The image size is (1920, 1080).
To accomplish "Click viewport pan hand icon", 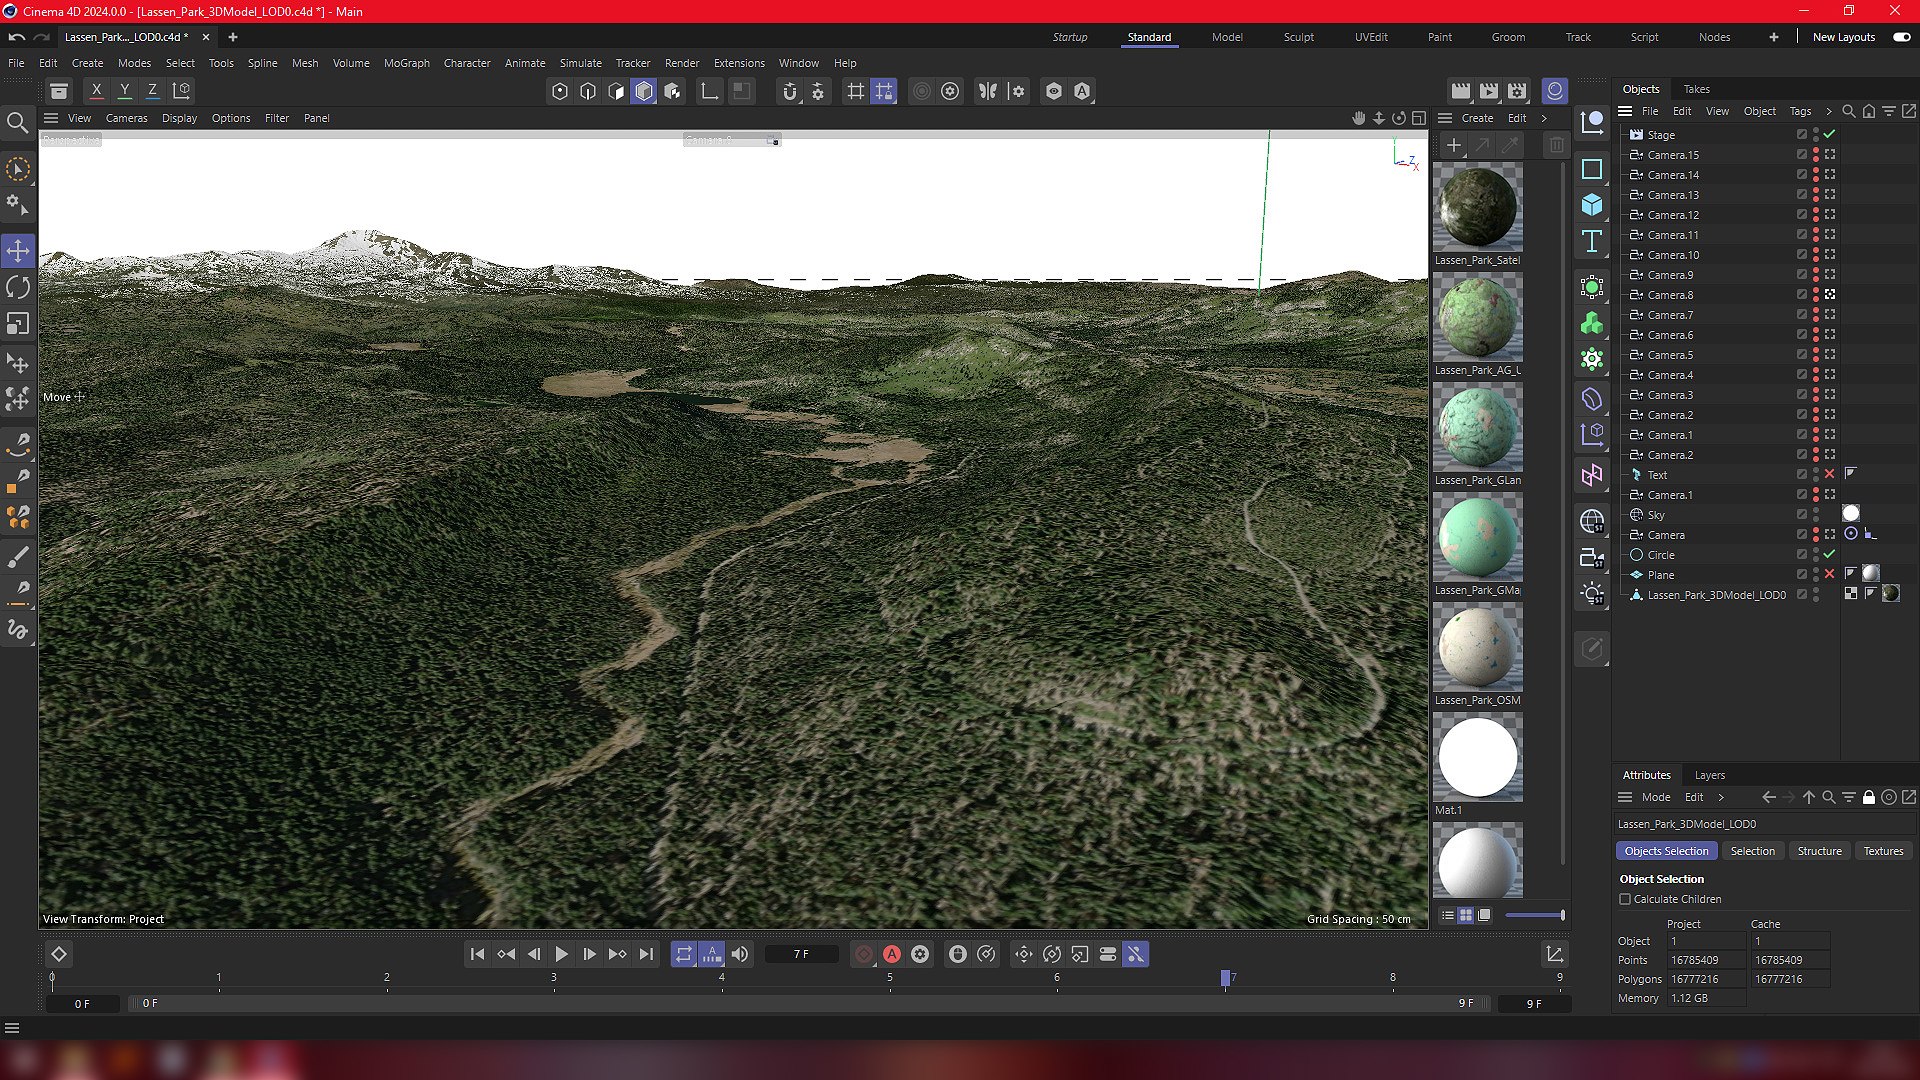I will click(1358, 118).
